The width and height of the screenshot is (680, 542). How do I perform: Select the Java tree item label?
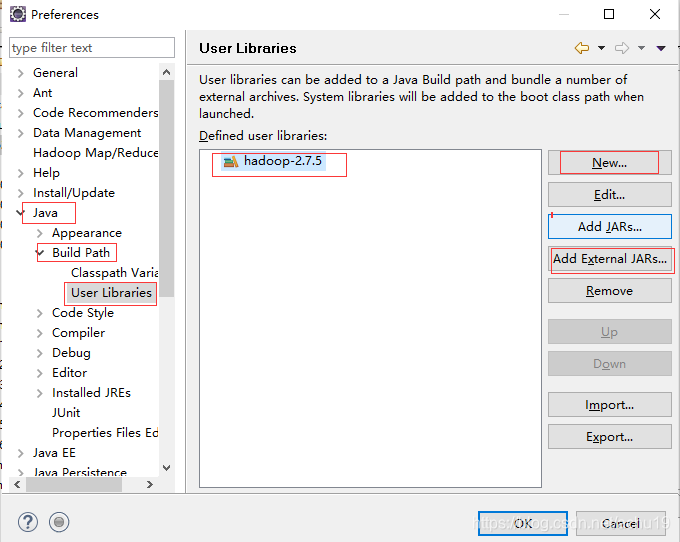[x=45, y=213]
